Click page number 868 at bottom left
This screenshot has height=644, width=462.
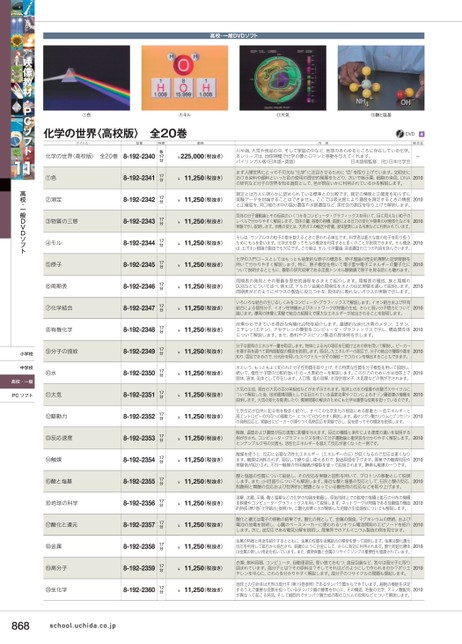(x=21, y=626)
